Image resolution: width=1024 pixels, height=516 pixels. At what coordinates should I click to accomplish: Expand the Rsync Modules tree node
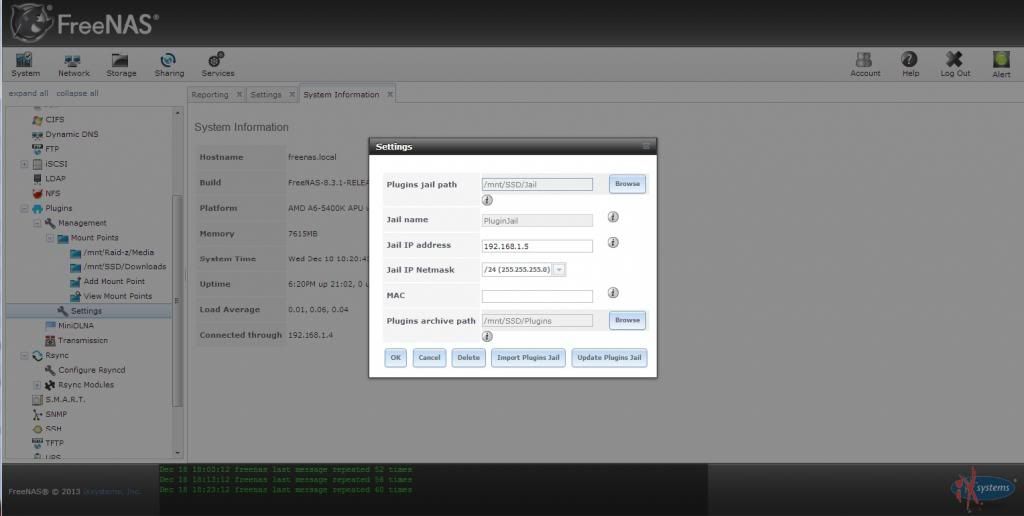(37, 385)
